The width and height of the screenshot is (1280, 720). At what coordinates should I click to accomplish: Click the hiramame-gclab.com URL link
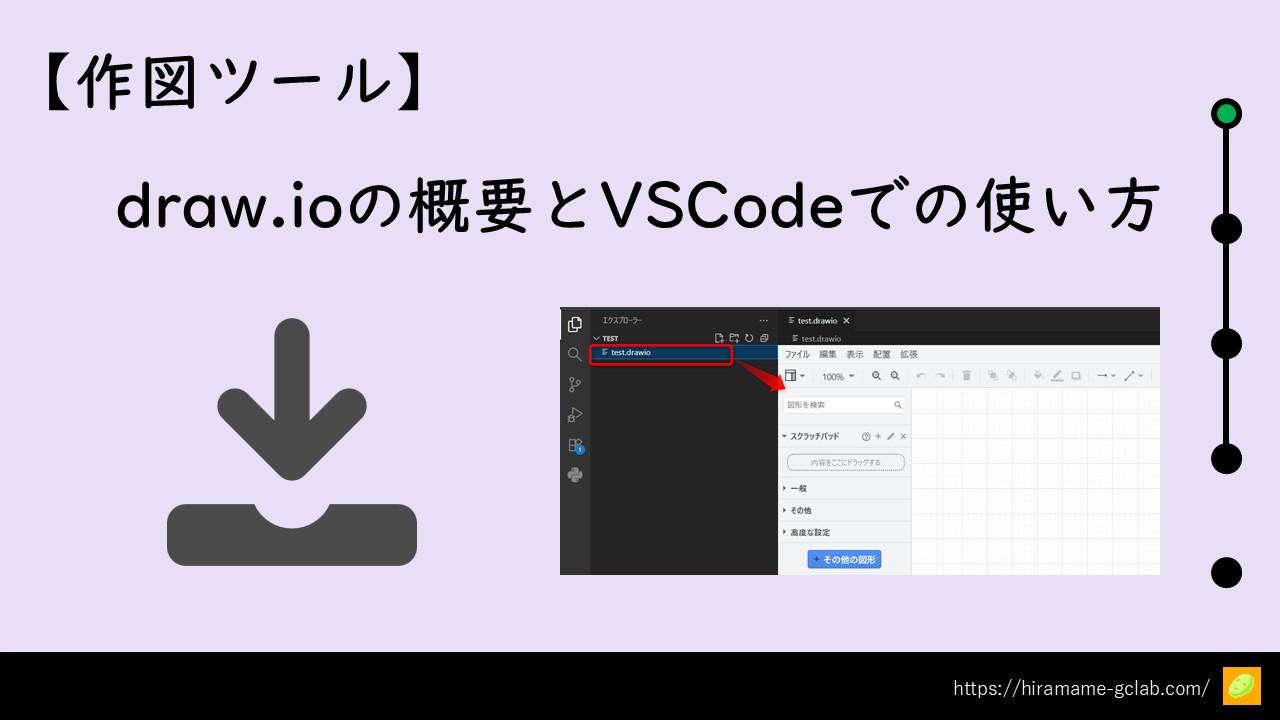[x=1081, y=688]
